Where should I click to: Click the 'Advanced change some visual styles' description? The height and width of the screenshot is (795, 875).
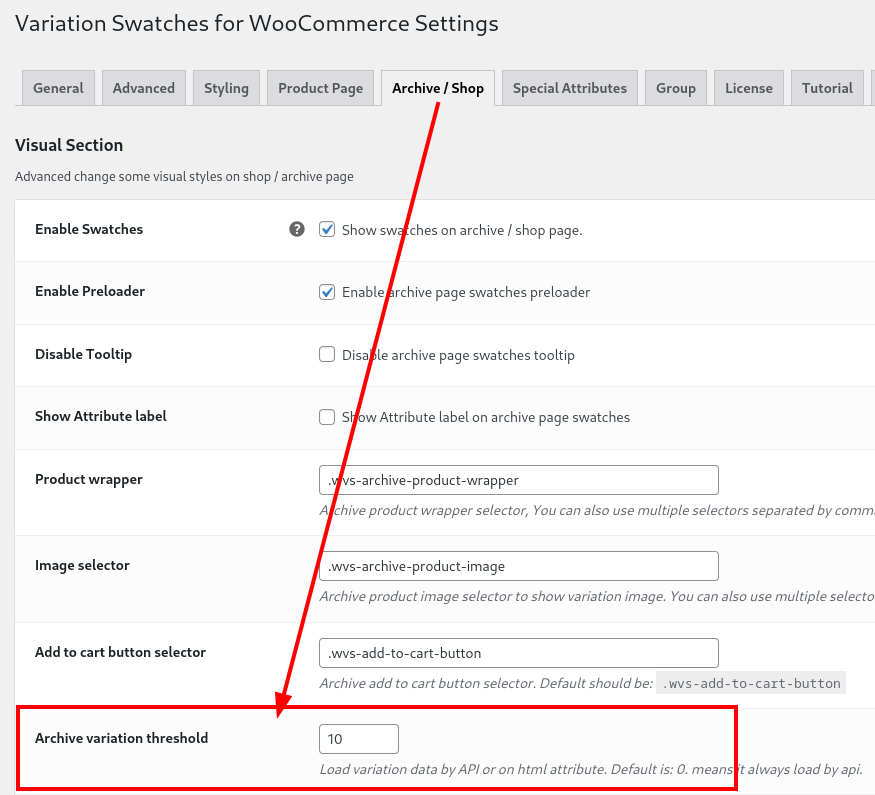coord(184,176)
